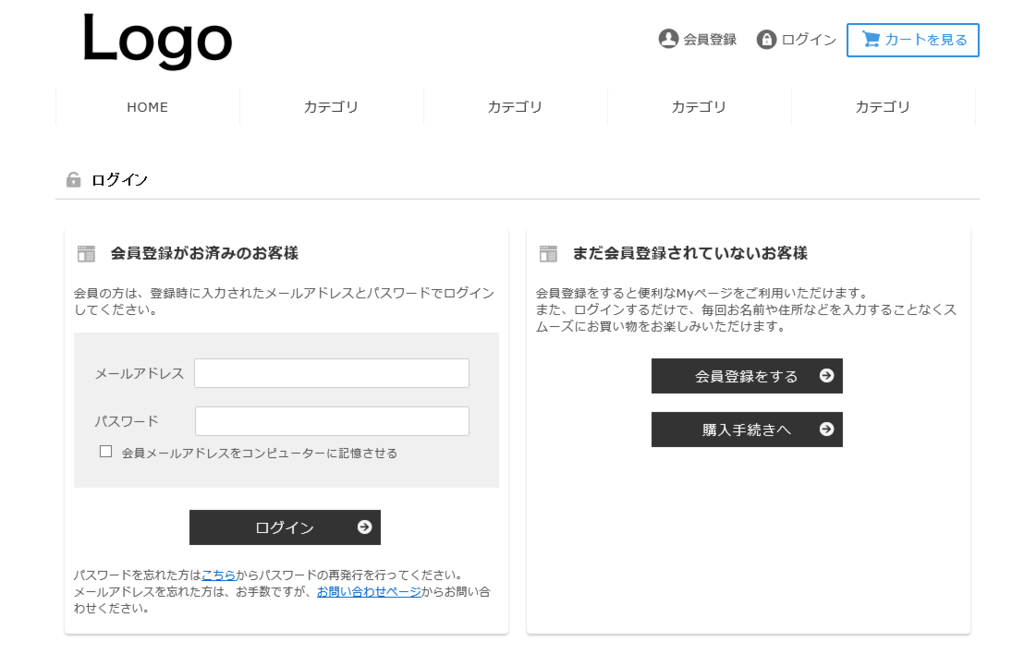Select the rightmost カテゴリ navigation item
Screen dimensions: 1024x666
(x=882, y=106)
